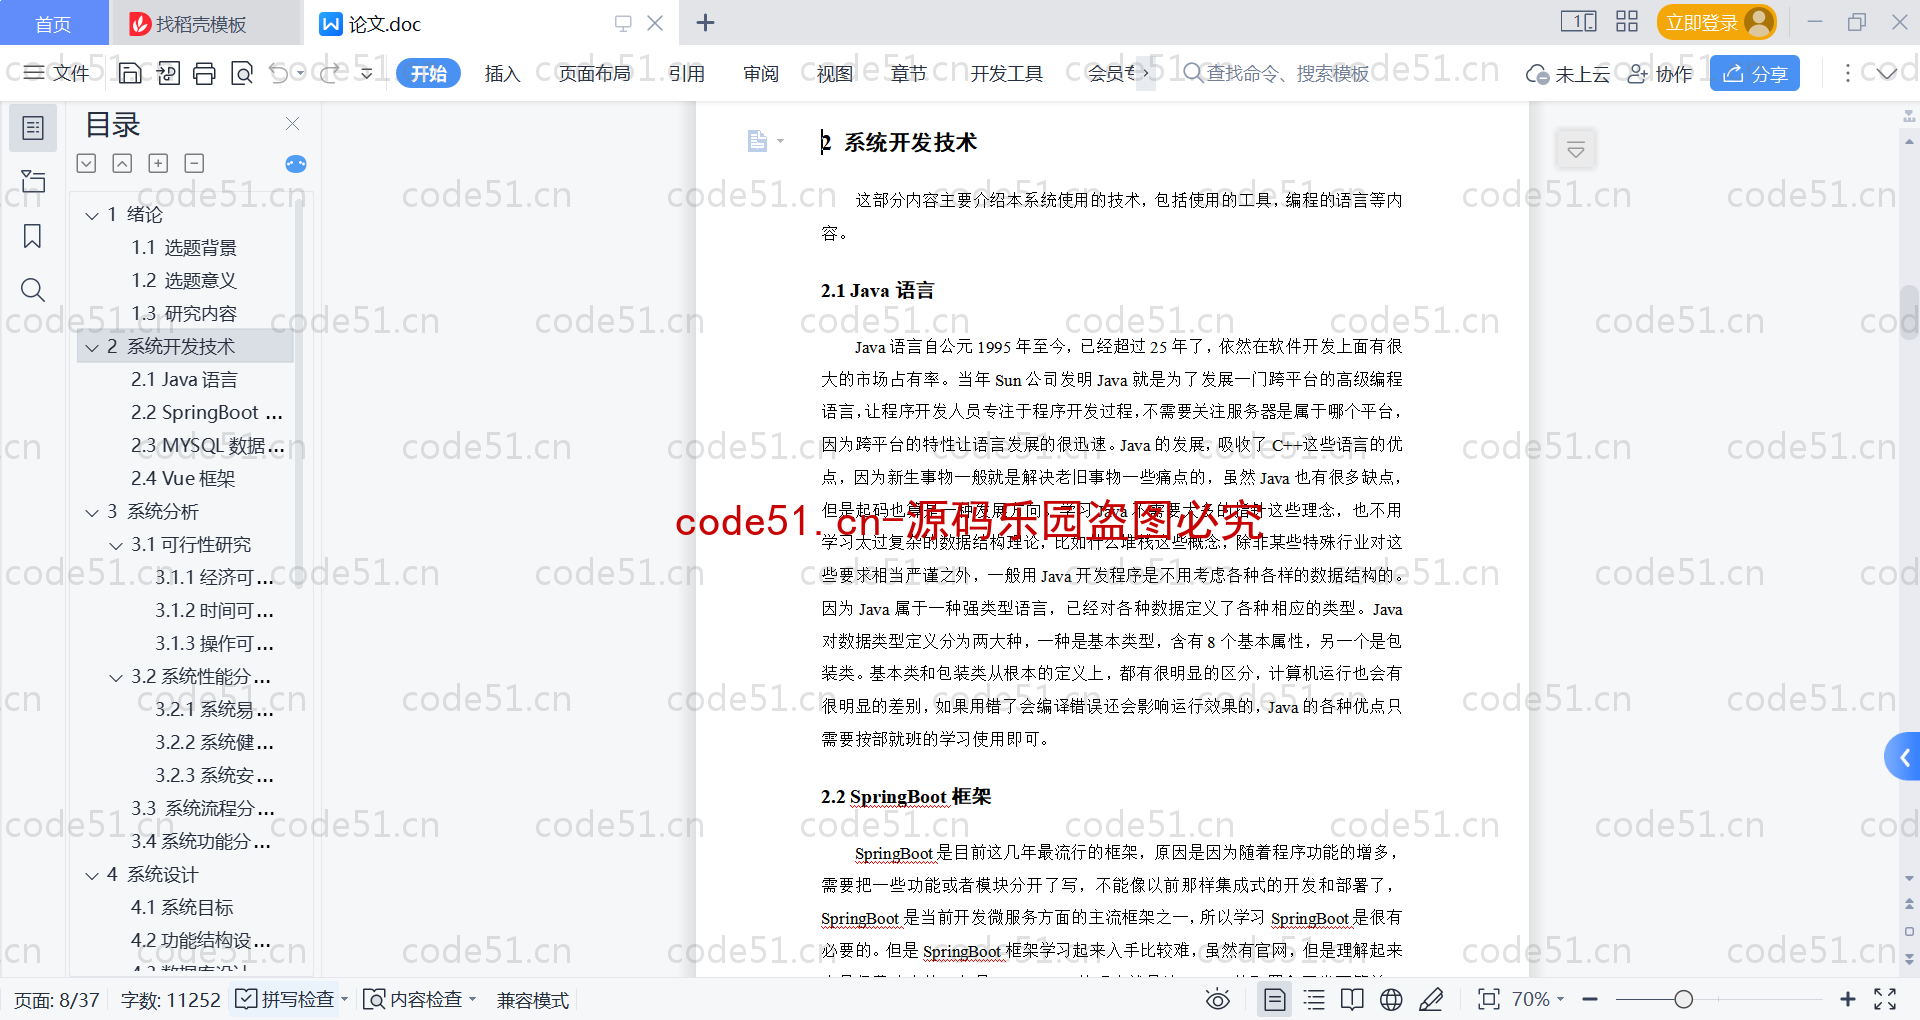
Task: Open the 引用 ribbon tab
Action: click(x=687, y=73)
